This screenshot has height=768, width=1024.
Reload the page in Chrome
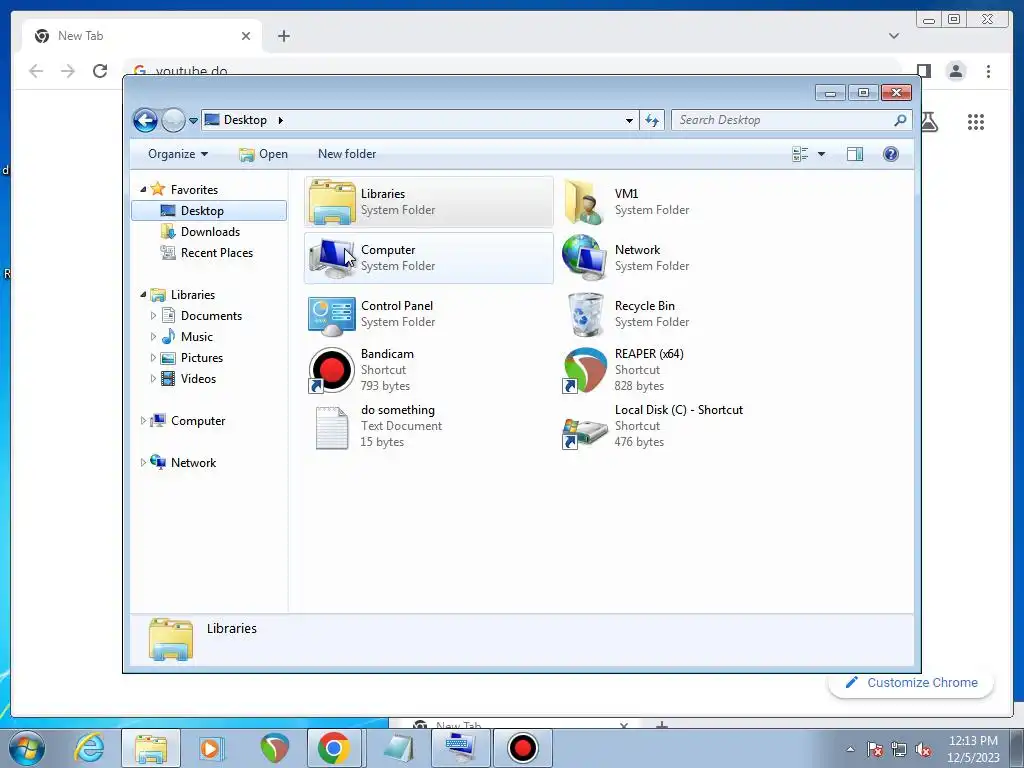click(x=100, y=71)
